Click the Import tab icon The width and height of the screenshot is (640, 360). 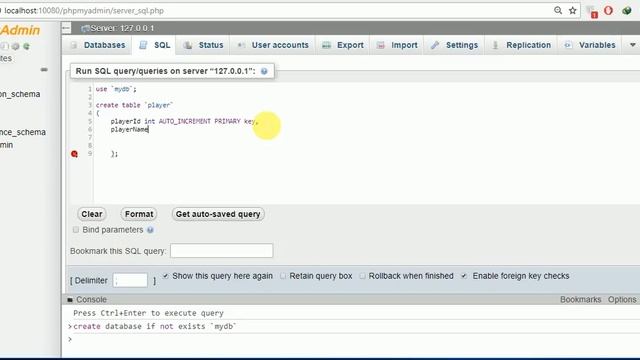coord(381,45)
